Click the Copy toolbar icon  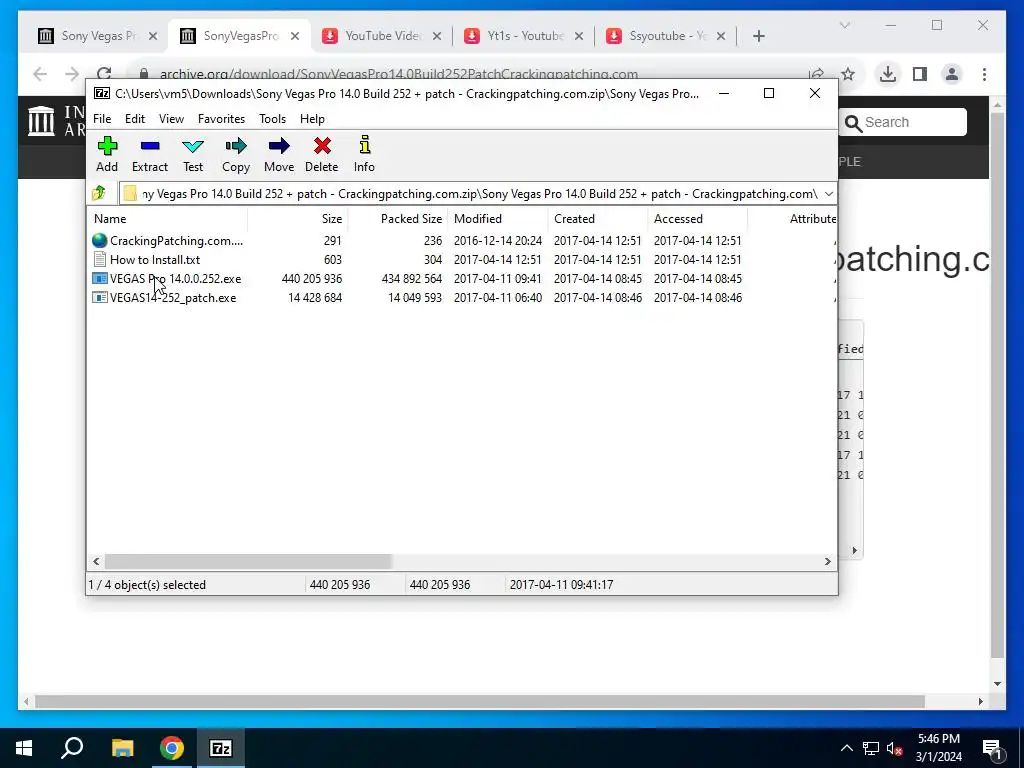click(236, 154)
